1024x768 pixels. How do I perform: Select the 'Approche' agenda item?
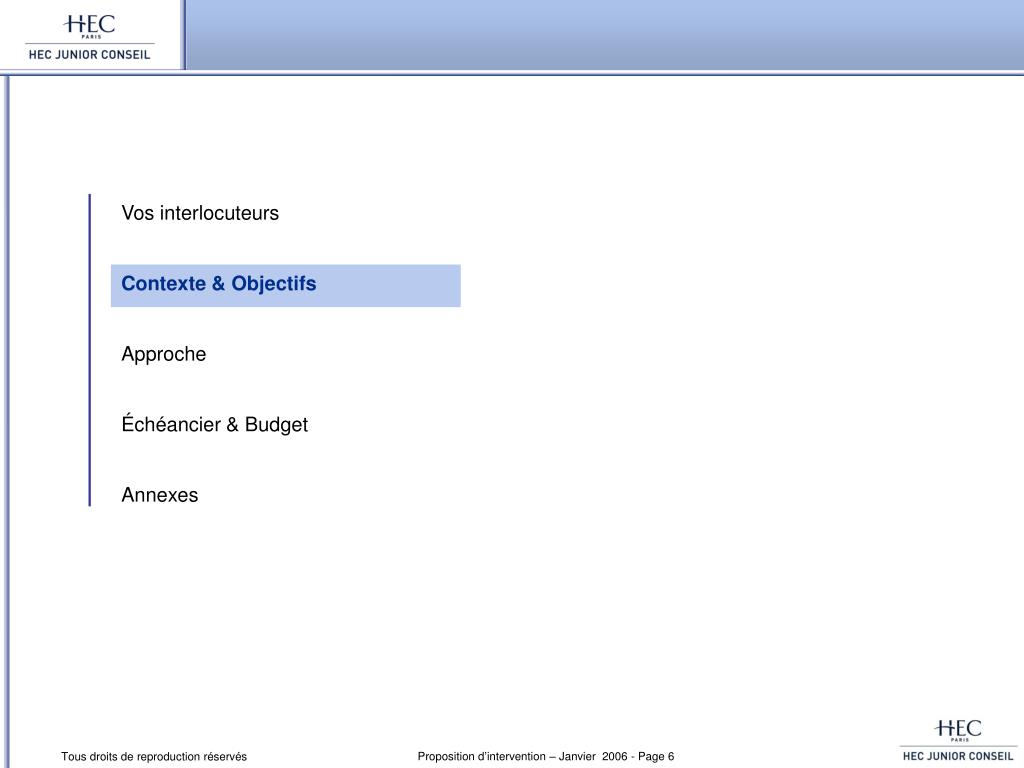tap(163, 355)
